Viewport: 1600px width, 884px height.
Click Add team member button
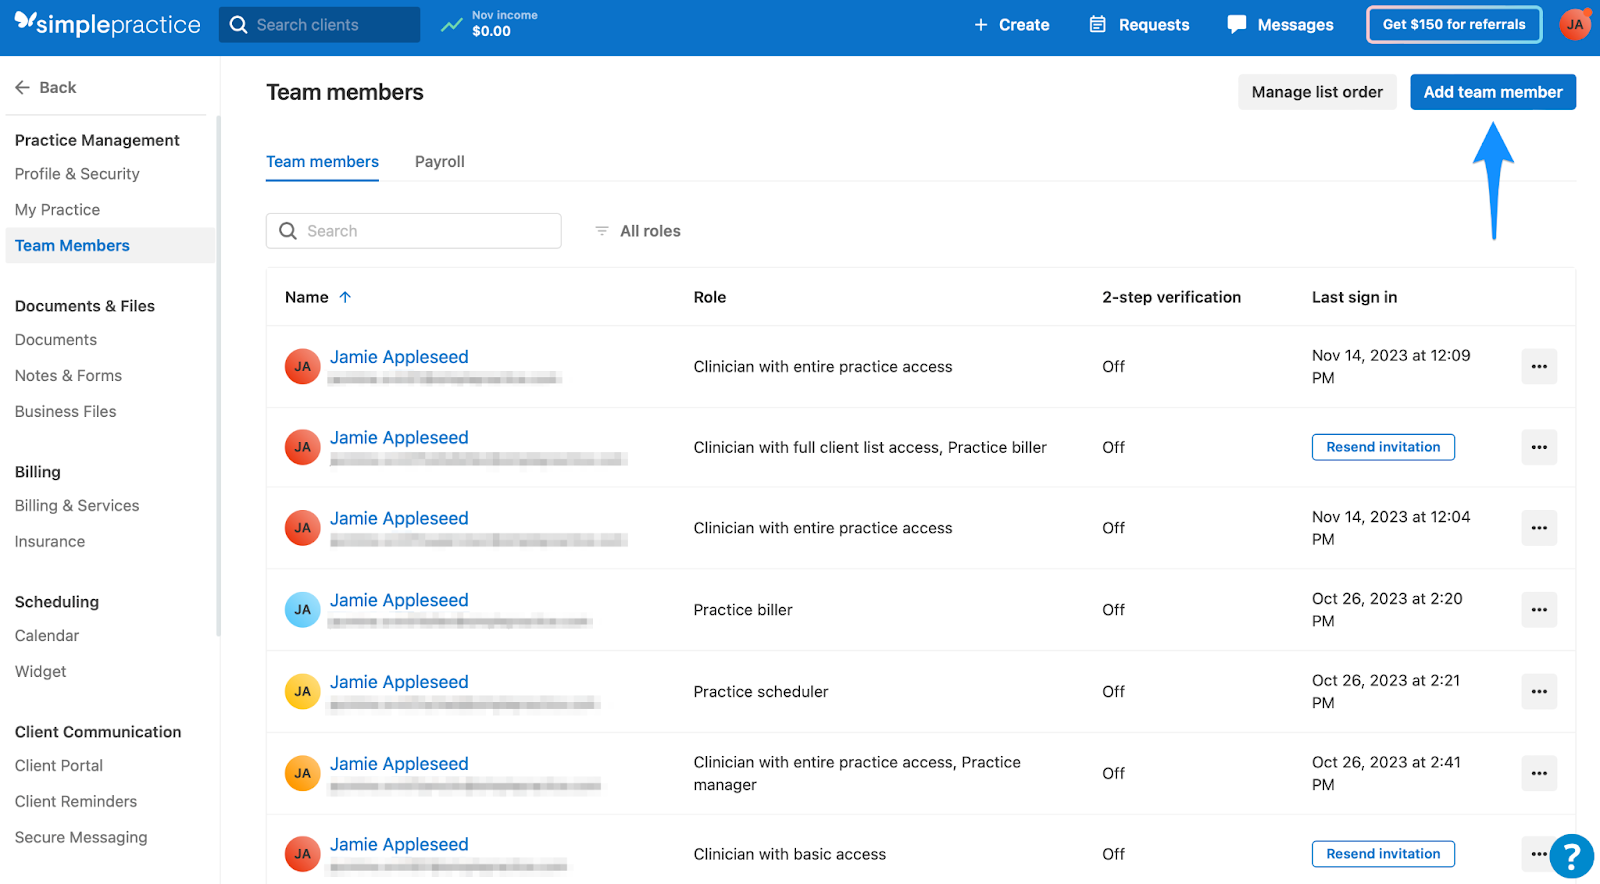1492,92
